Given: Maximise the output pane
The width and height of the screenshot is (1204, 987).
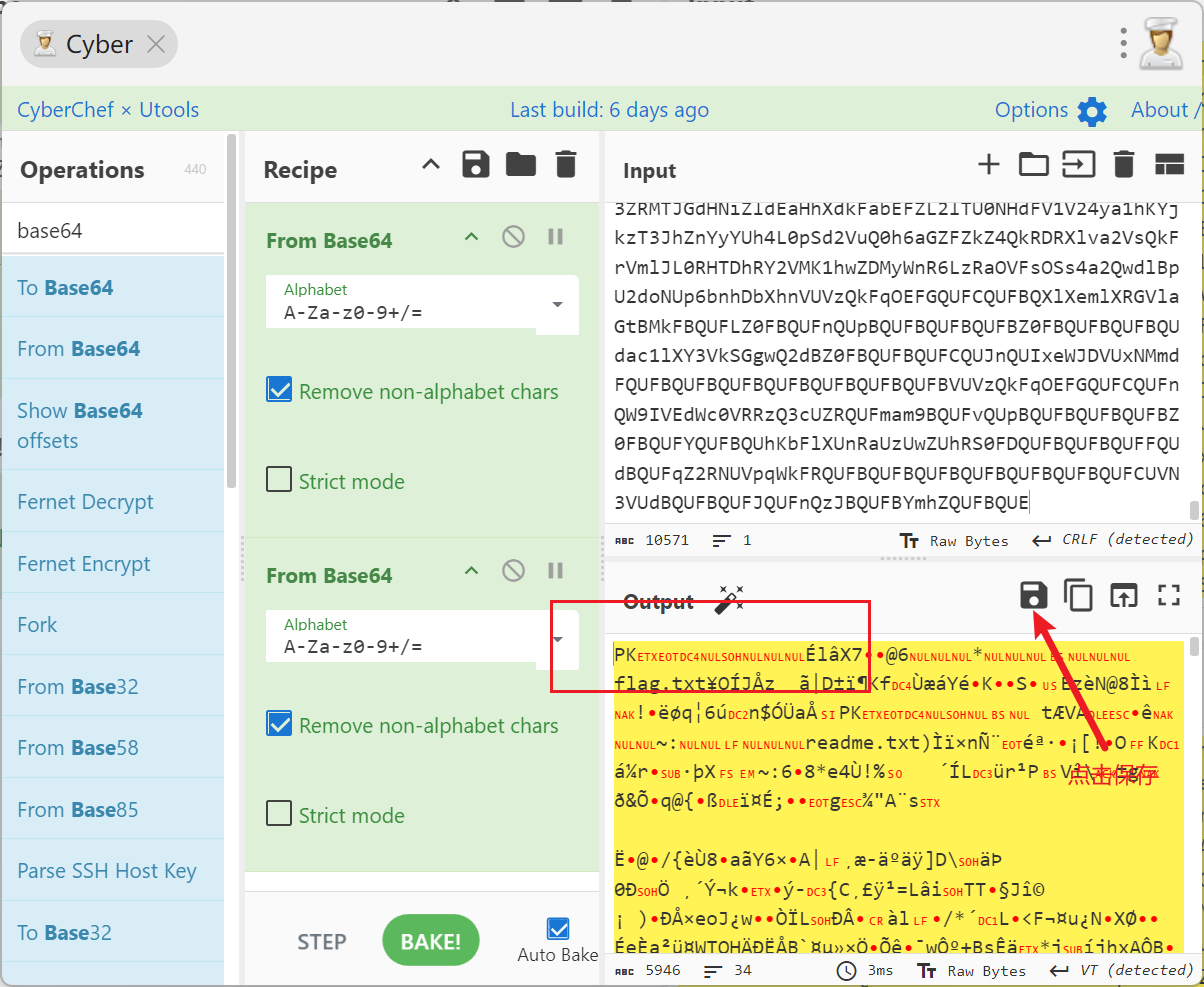Looking at the screenshot, I should (1169, 596).
